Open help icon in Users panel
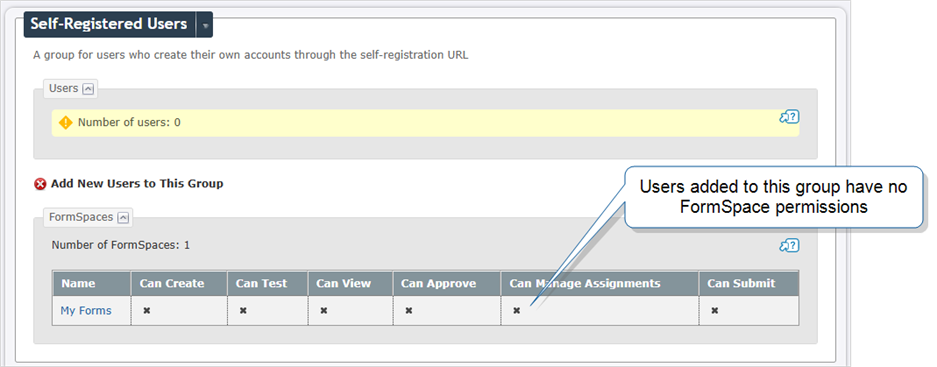Screen dimensions: 937x367 789,117
